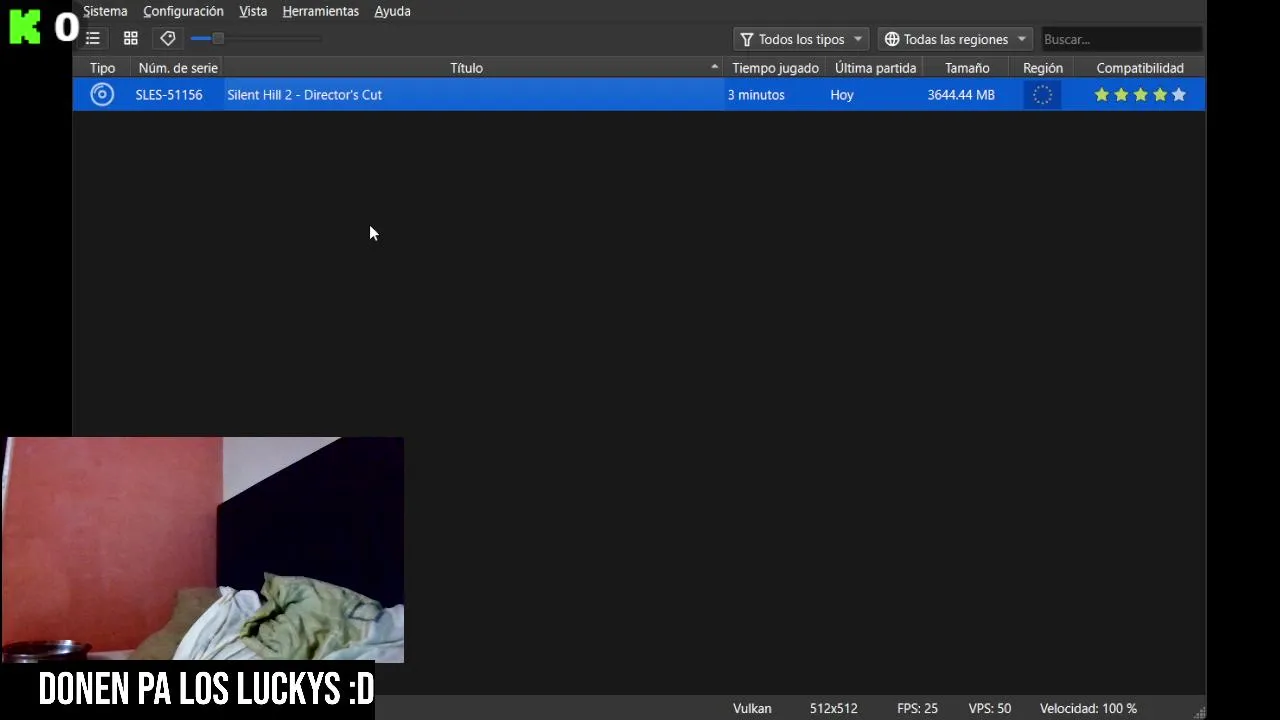
Task: Click the FPS: 25 status entry
Action: coord(917,708)
